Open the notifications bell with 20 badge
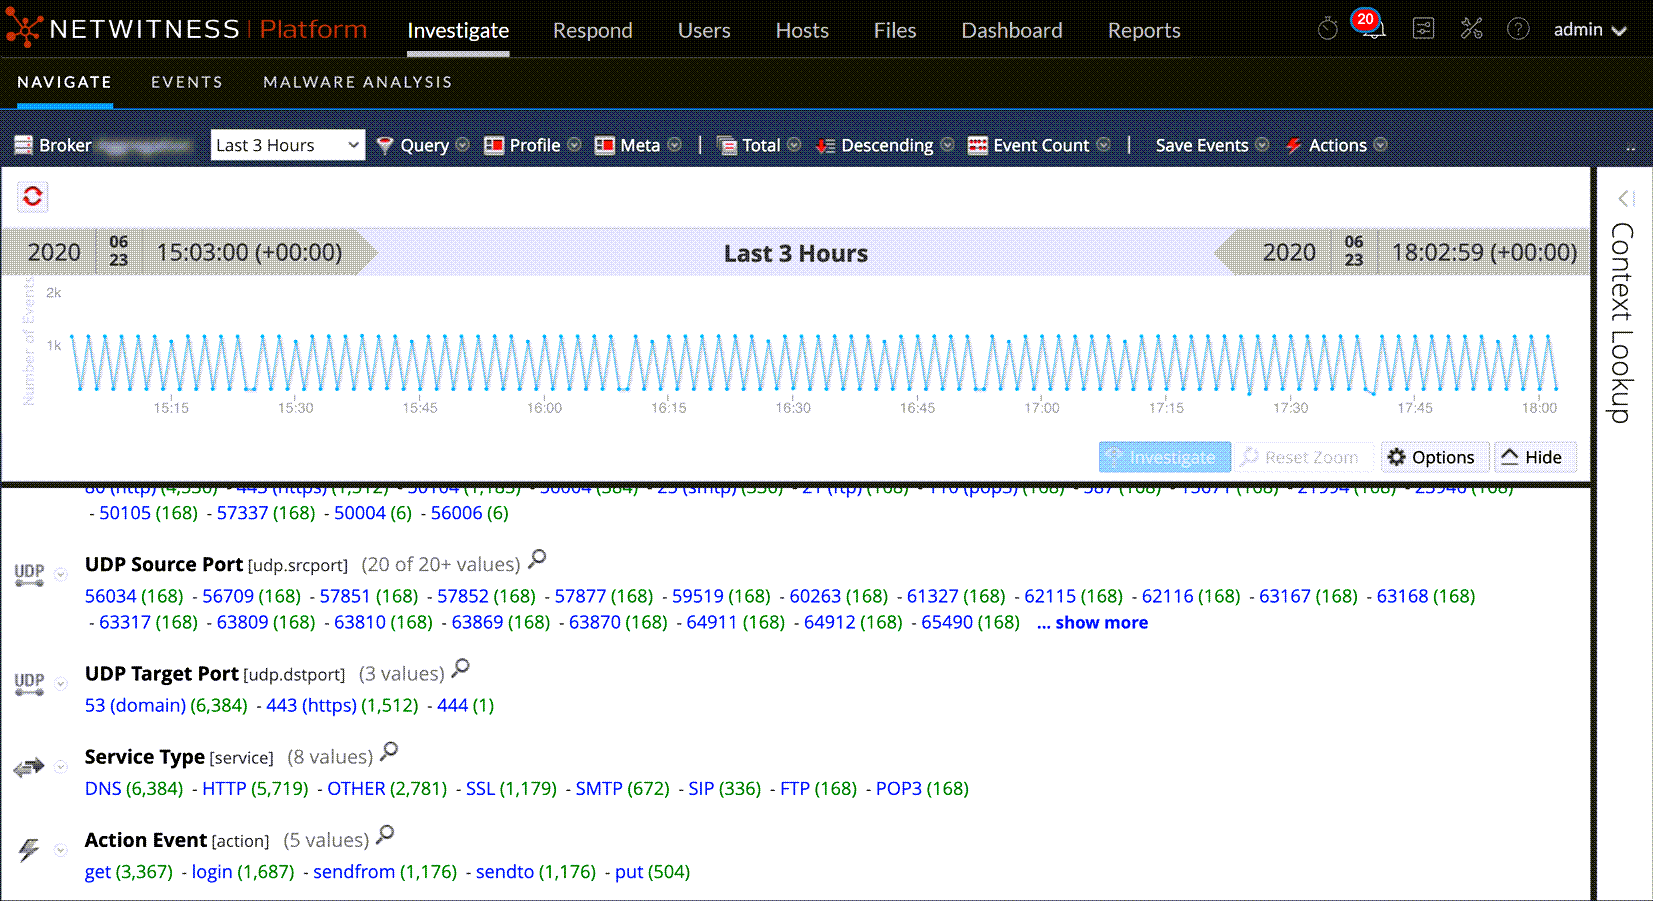Viewport: 1653px width, 901px height. (1372, 29)
